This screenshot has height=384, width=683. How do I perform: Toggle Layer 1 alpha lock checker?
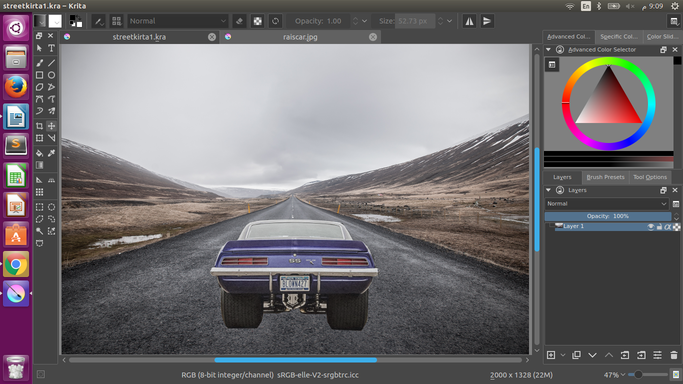pos(676,227)
